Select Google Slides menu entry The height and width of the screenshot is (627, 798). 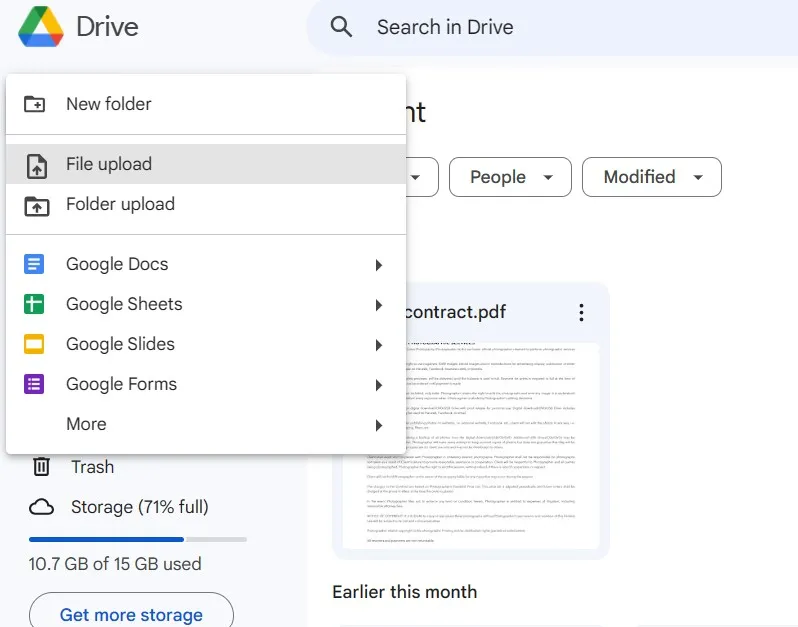tap(206, 344)
